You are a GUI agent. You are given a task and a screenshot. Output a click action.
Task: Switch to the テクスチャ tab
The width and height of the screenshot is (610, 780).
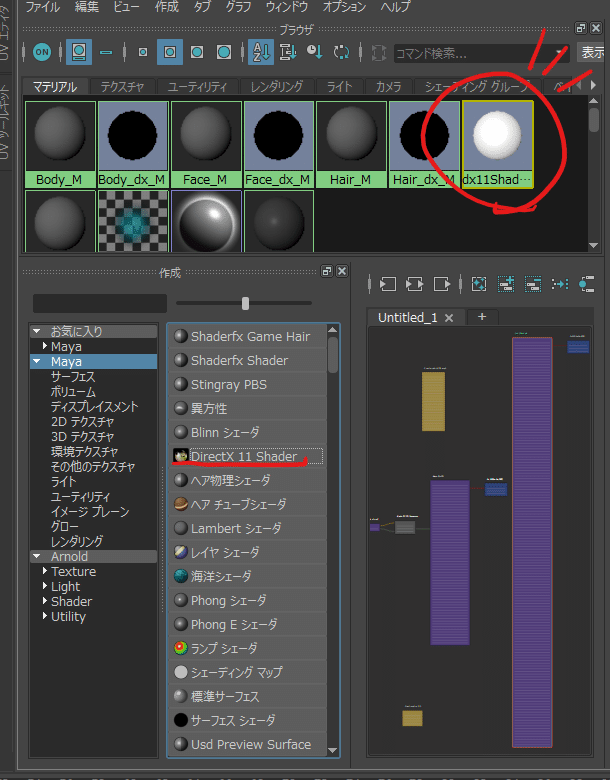point(122,87)
